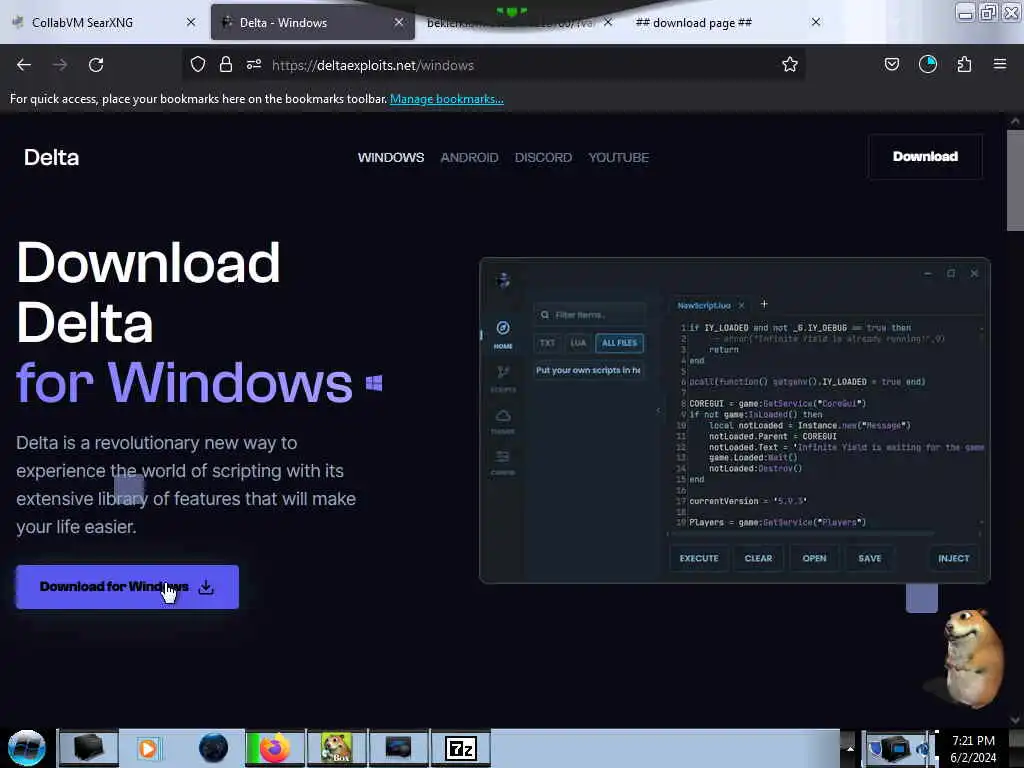Viewport: 1024px width, 768px height.
Task: Open the YOUTUBE nav link
Action: 618,157
